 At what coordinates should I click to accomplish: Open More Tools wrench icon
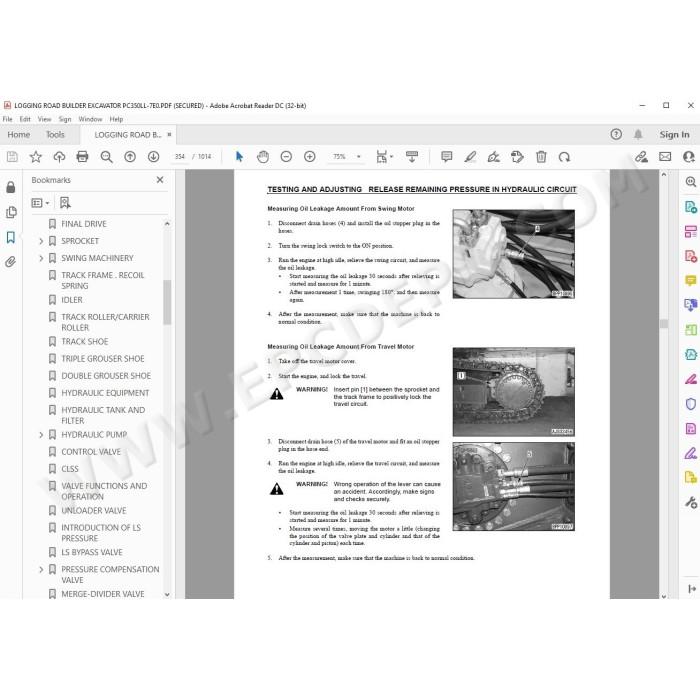(691, 503)
